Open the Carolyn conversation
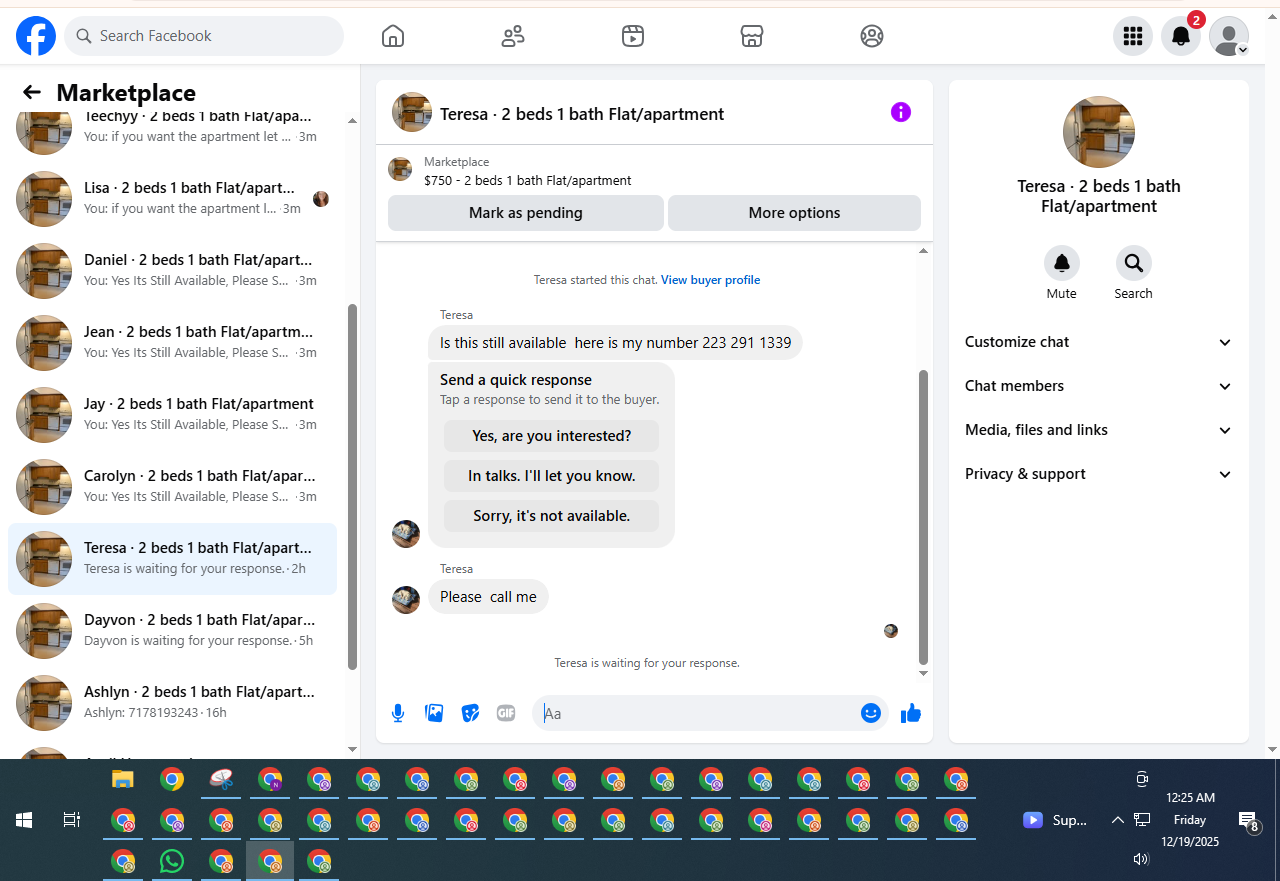Image resolution: width=1280 pixels, height=881 pixels. click(172, 487)
